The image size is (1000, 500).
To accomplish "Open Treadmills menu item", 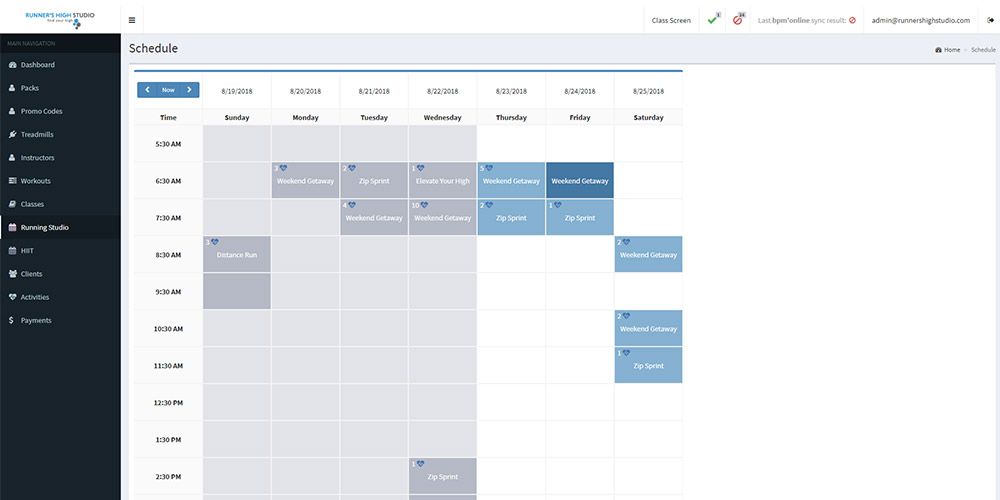I will coord(60,135).
